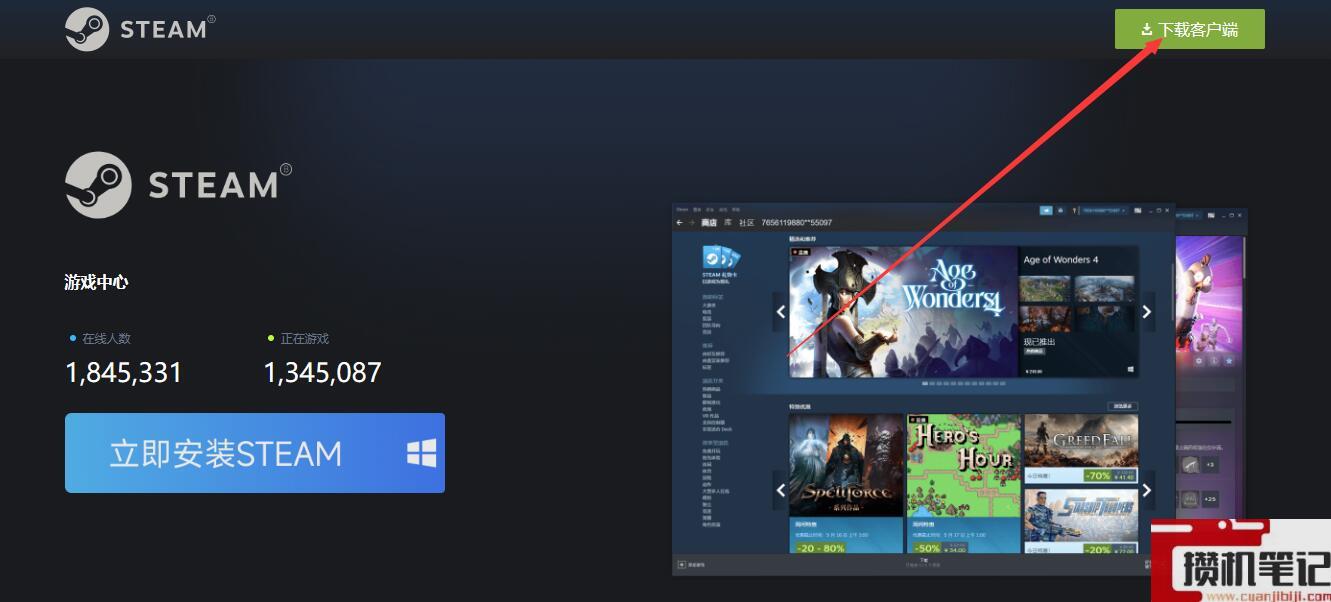The image size is (1331, 602).
Task: Open the Age of Wonders 4 banner artwork
Action: point(904,311)
